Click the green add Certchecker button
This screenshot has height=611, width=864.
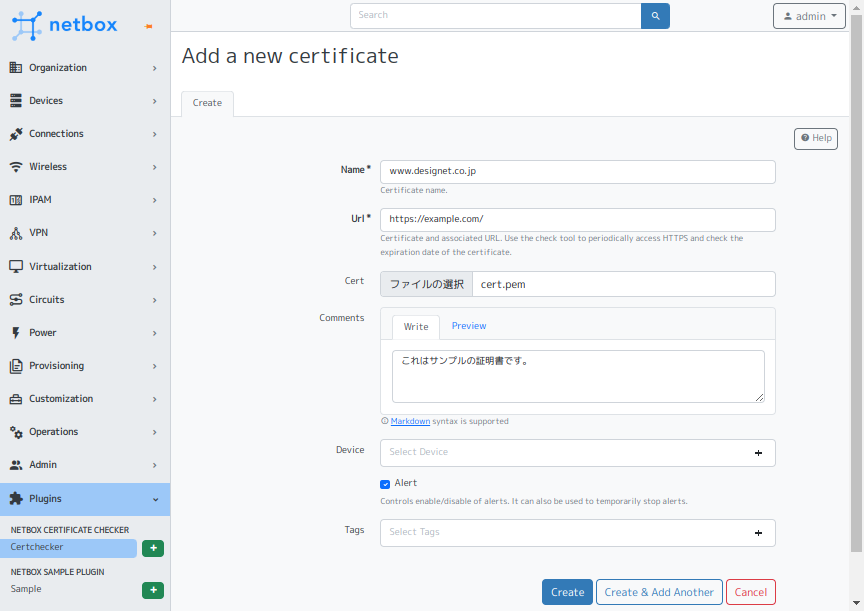153,548
